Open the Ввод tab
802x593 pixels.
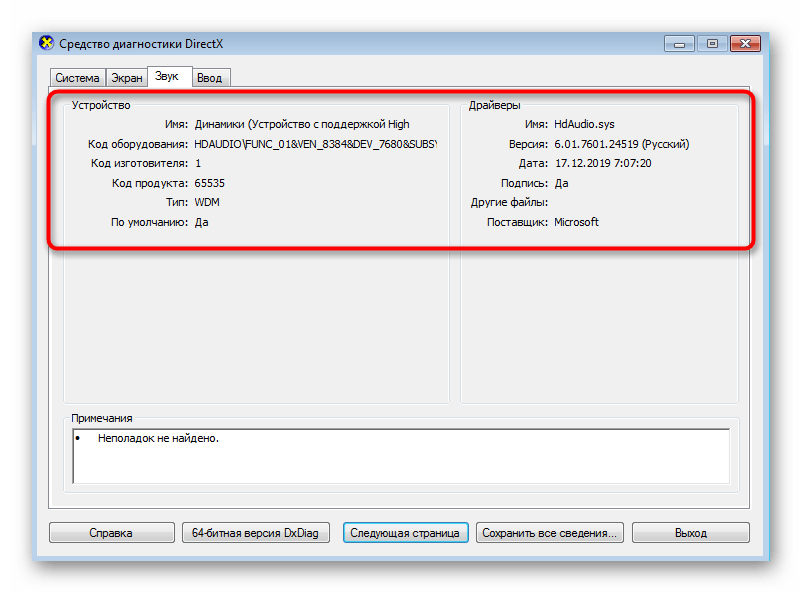point(210,78)
